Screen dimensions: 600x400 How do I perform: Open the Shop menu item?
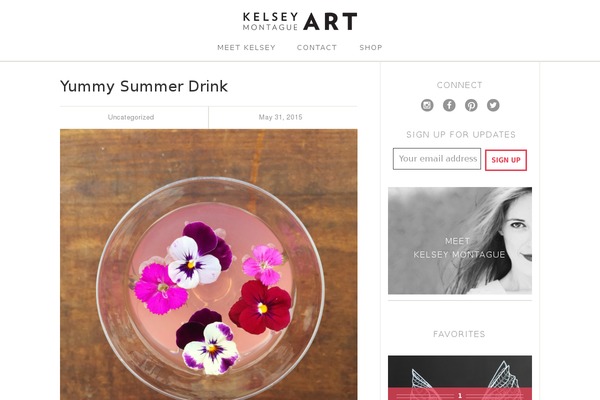point(371,47)
